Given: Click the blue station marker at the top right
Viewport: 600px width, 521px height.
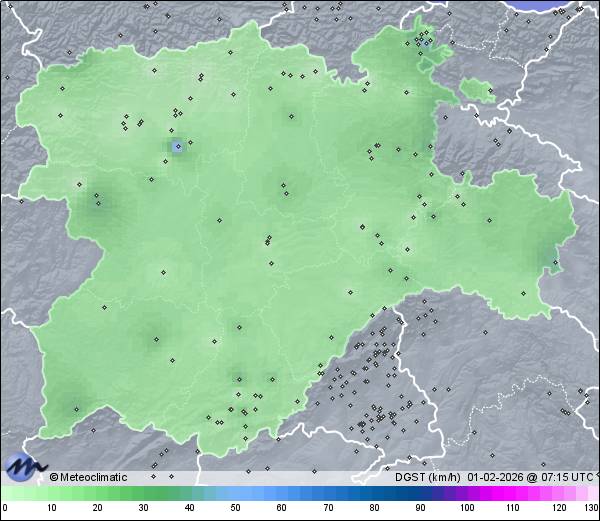Looking at the screenshot, I should (x=427, y=43).
